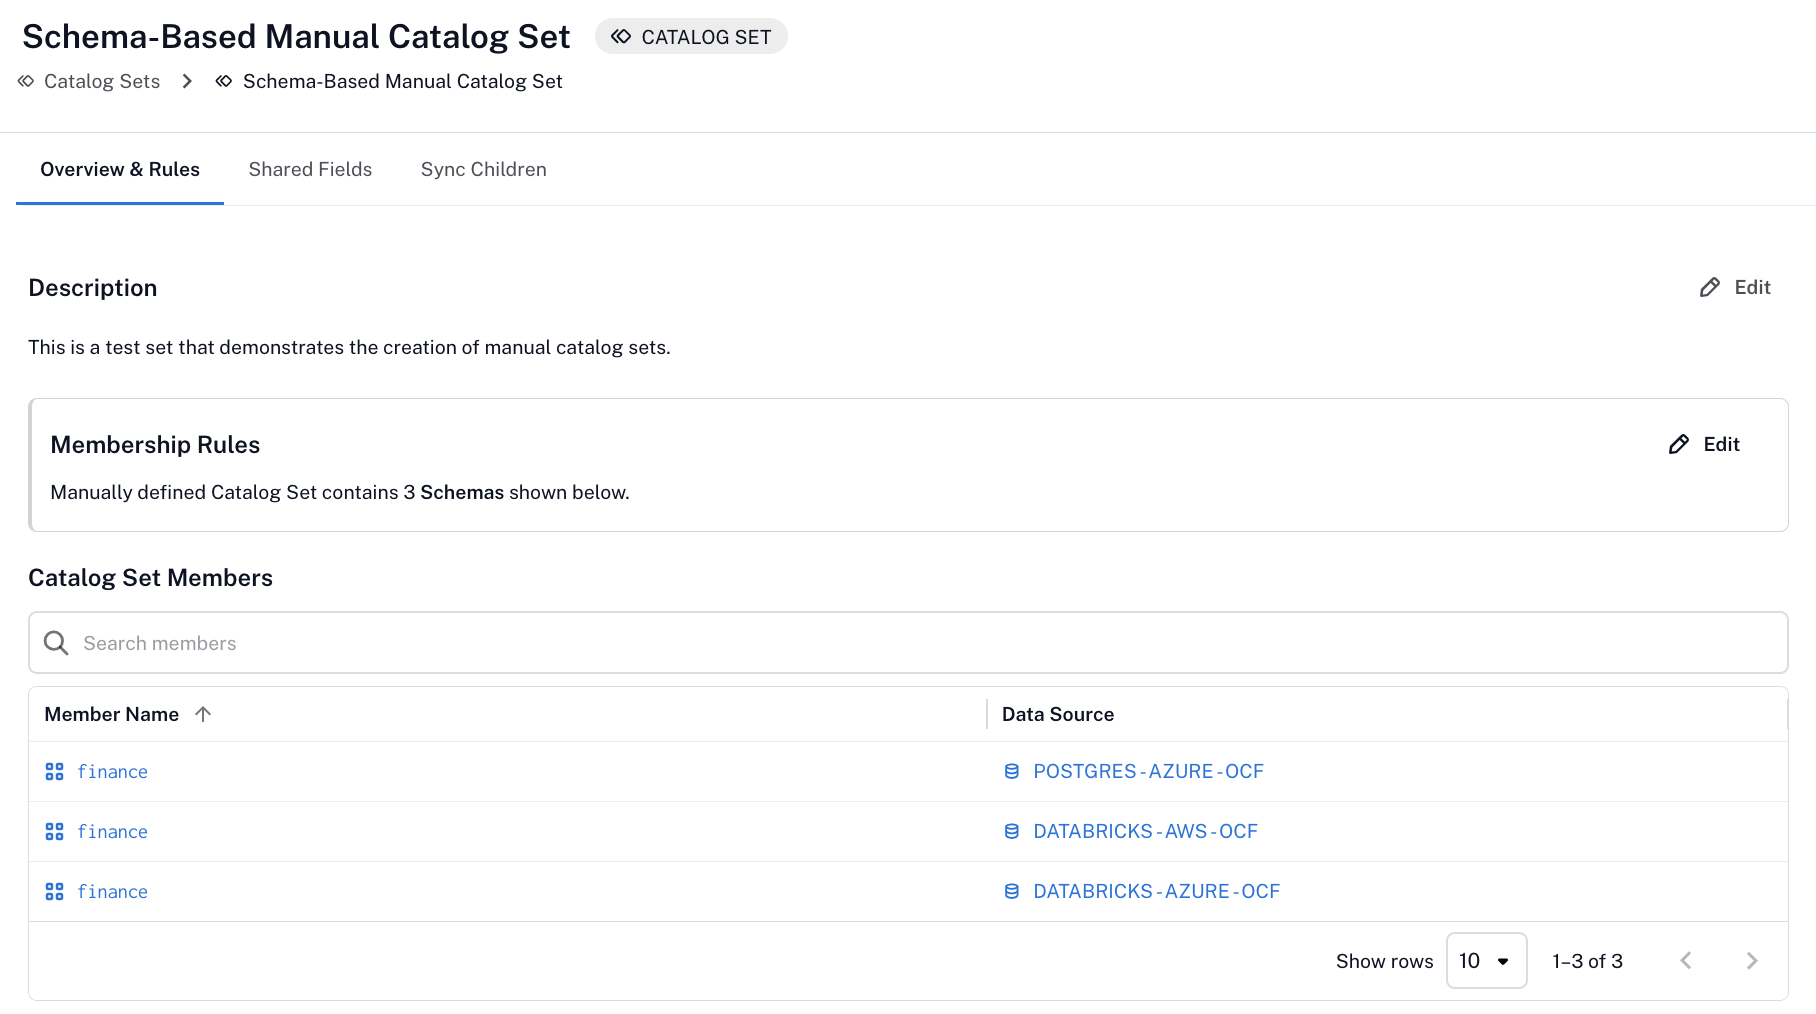Open the Catalog Sets breadcrumb link

pyautogui.click(x=102, y=81)
